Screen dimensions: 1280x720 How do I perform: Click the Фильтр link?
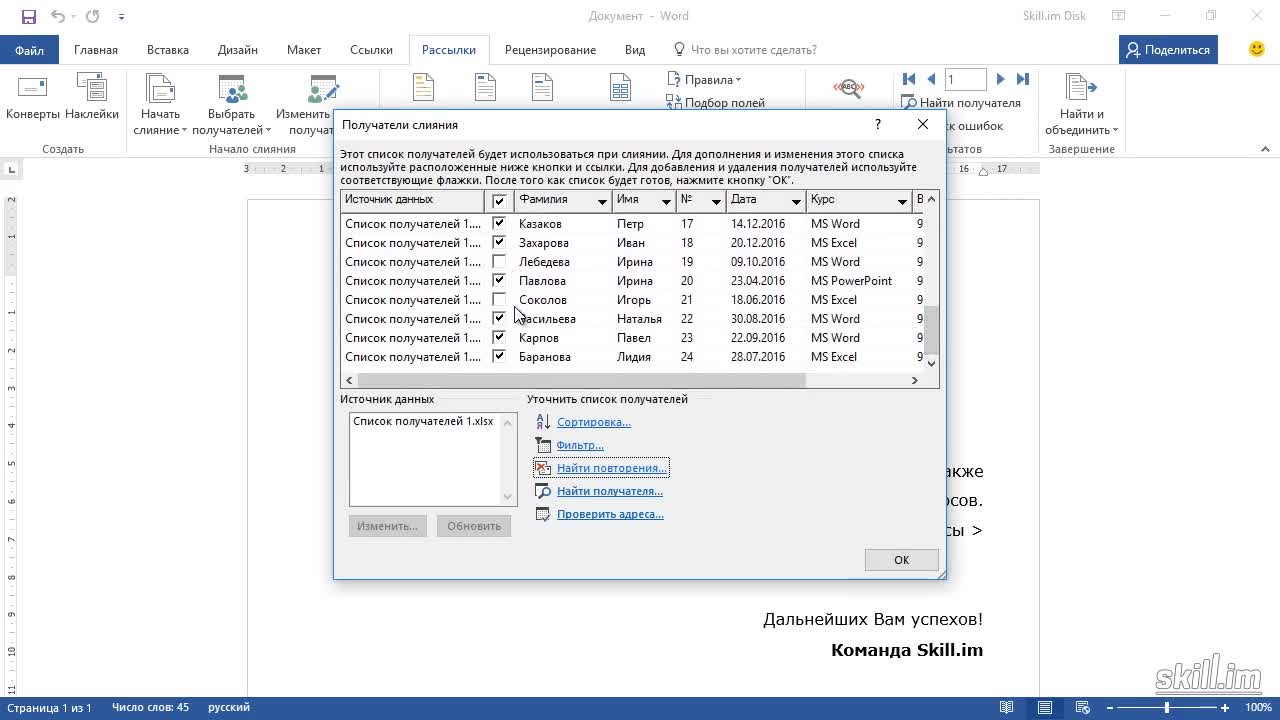point(580,445)
